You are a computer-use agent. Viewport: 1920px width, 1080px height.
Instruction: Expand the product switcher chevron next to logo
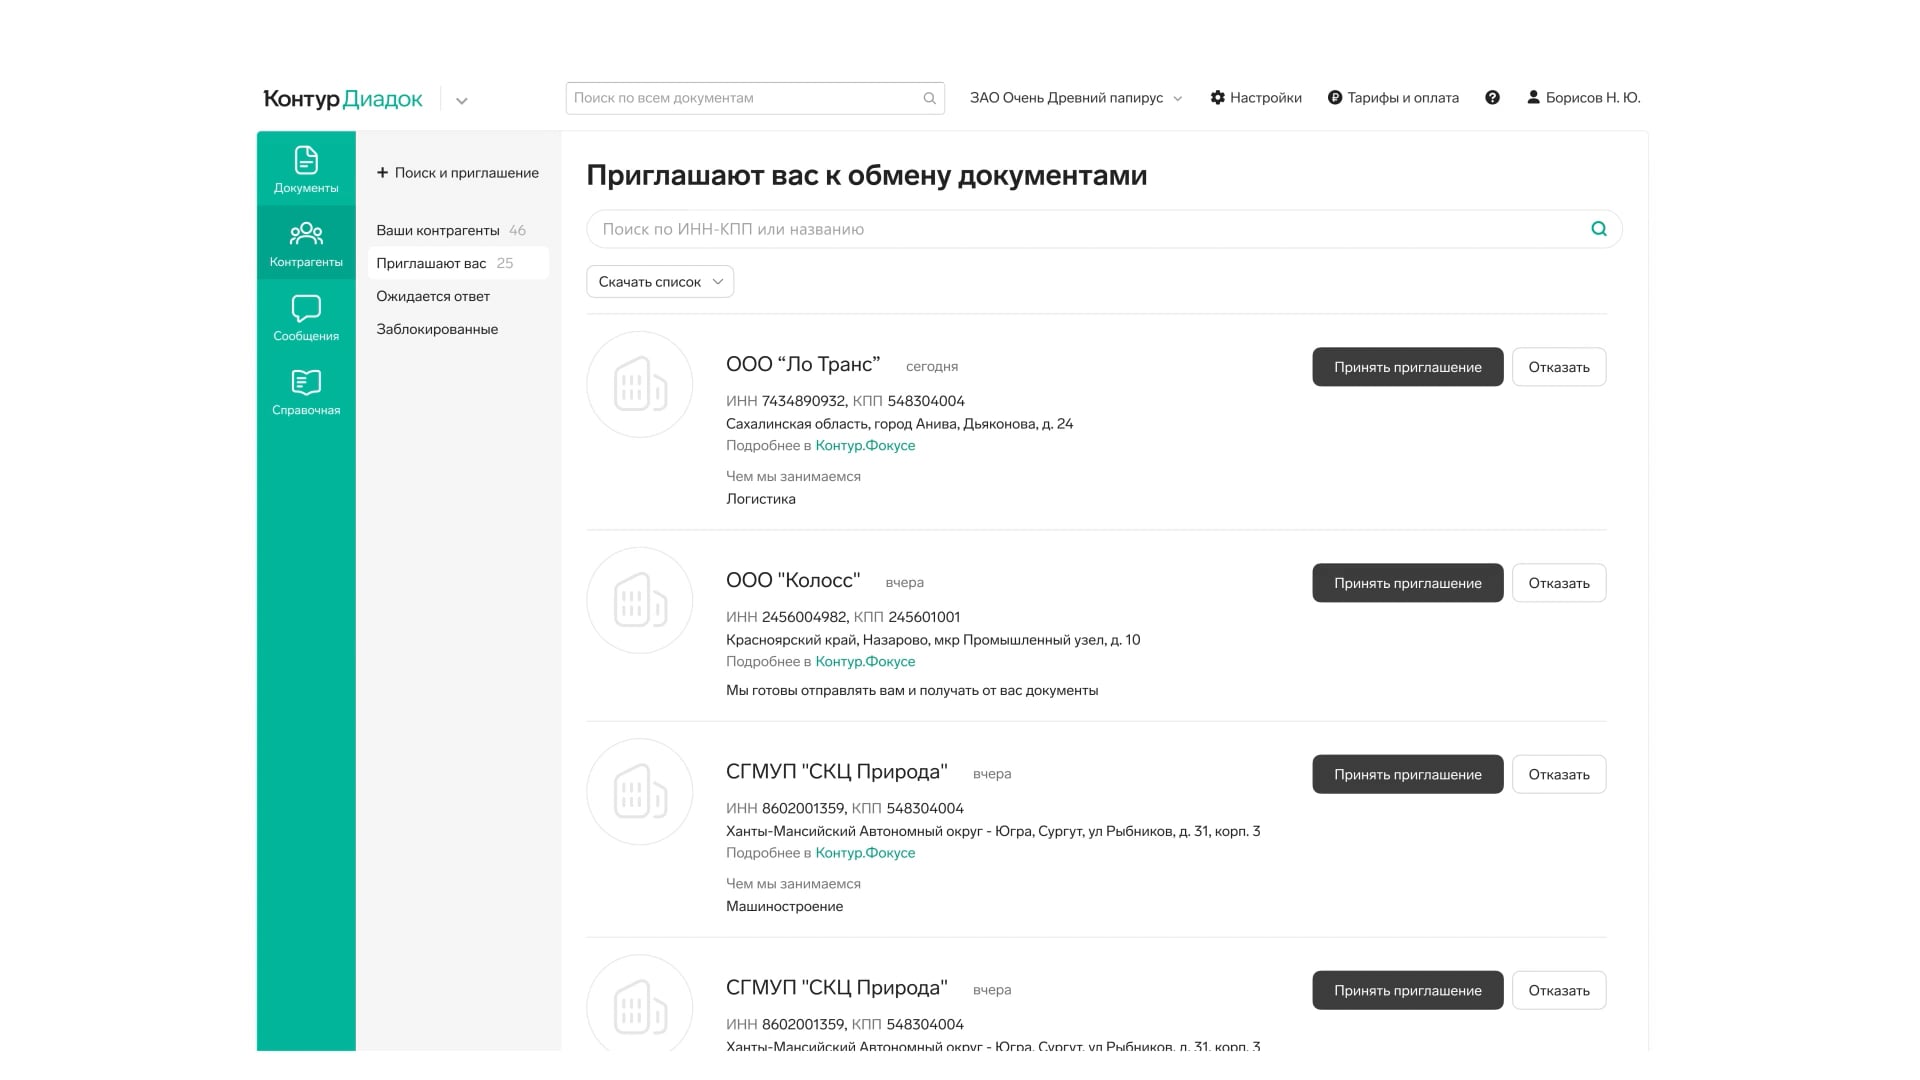pos(462,100)
